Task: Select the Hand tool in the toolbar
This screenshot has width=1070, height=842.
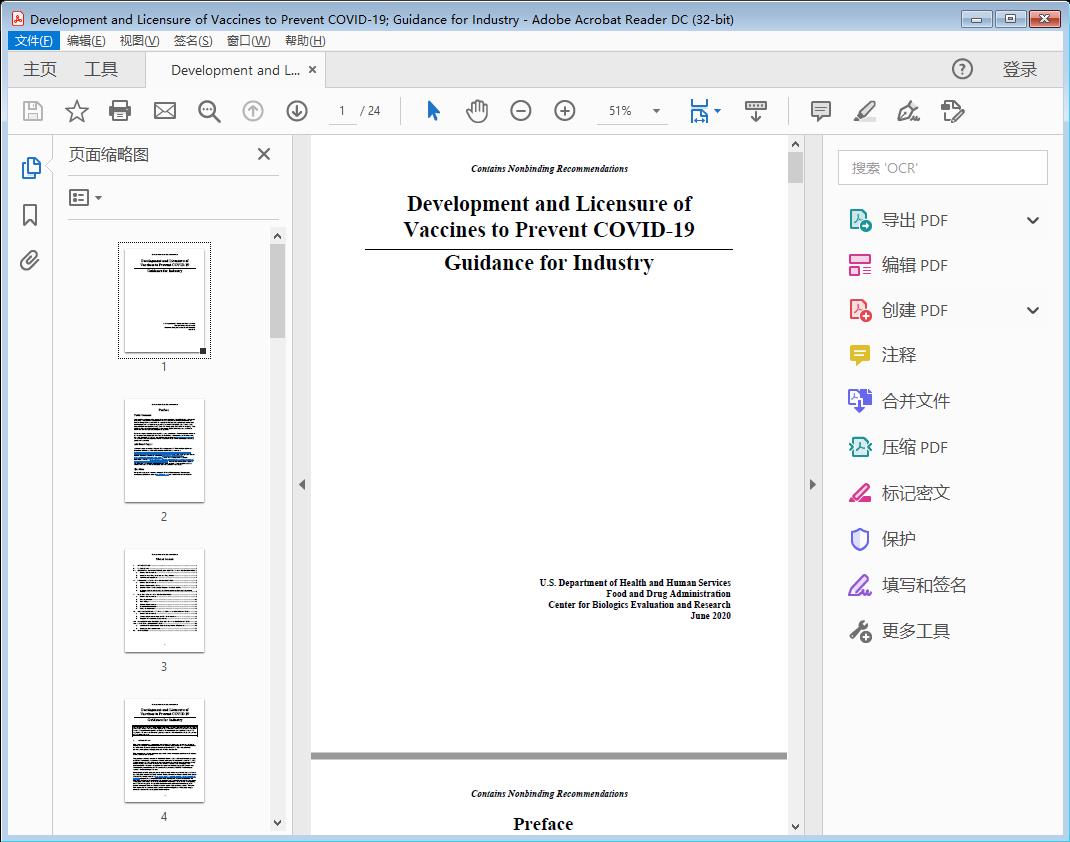Action: pos(477,111)
